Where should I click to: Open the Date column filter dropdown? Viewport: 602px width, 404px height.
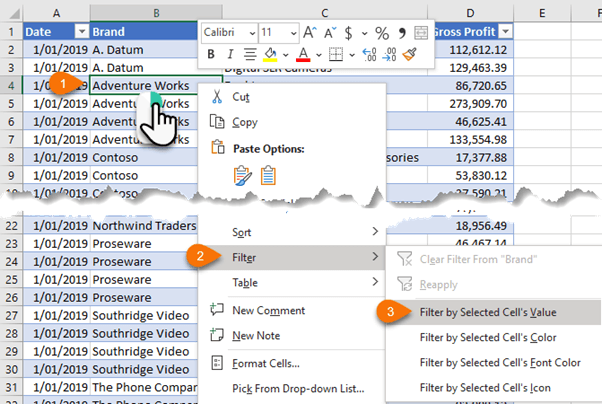(82, 31)
